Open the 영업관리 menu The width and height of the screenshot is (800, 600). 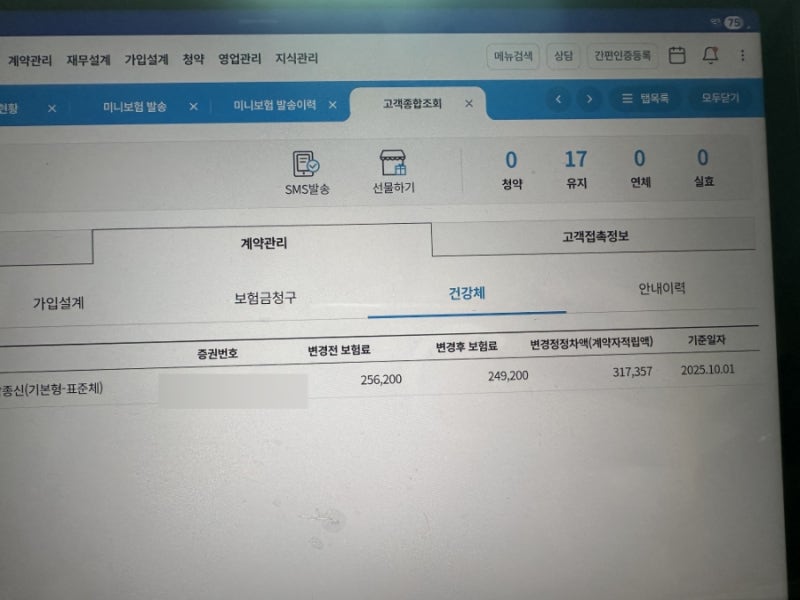240,59
